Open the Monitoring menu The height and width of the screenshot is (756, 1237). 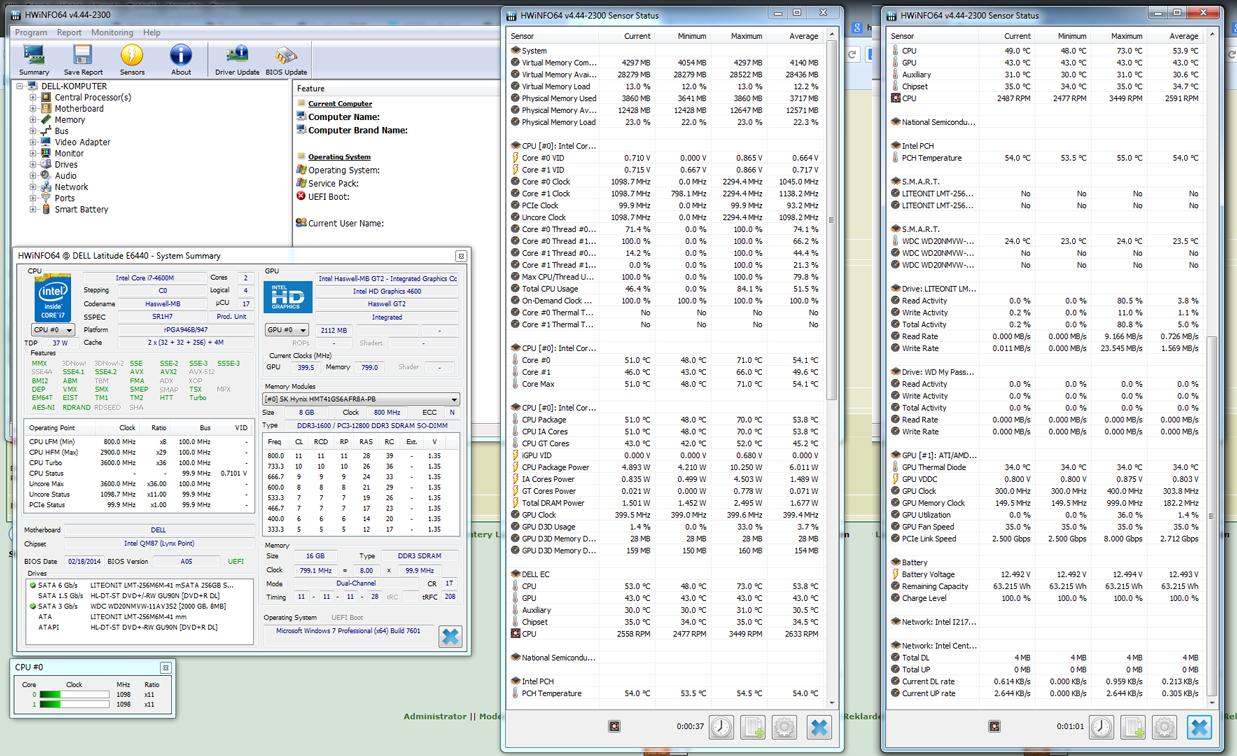tap(112, 33)
